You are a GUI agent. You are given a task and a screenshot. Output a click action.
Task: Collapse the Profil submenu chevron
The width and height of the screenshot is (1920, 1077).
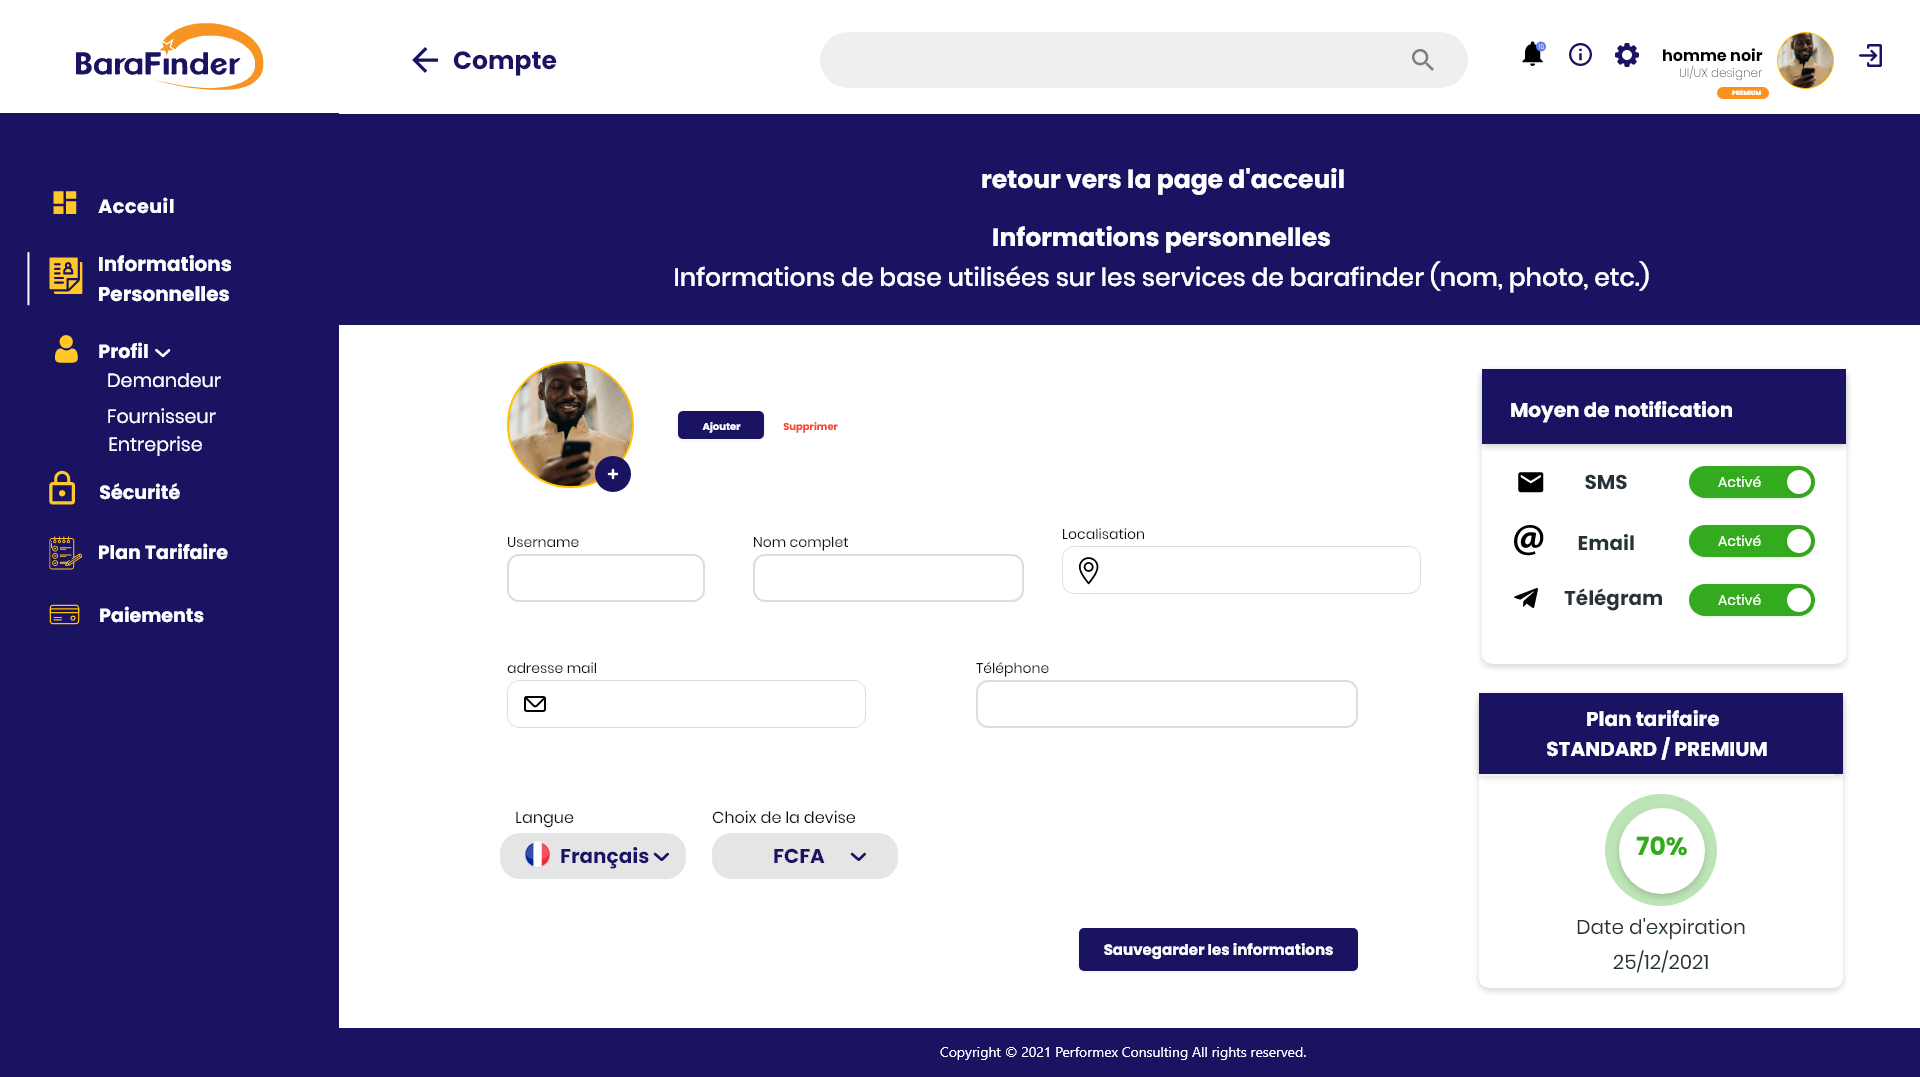click(163, 352)
